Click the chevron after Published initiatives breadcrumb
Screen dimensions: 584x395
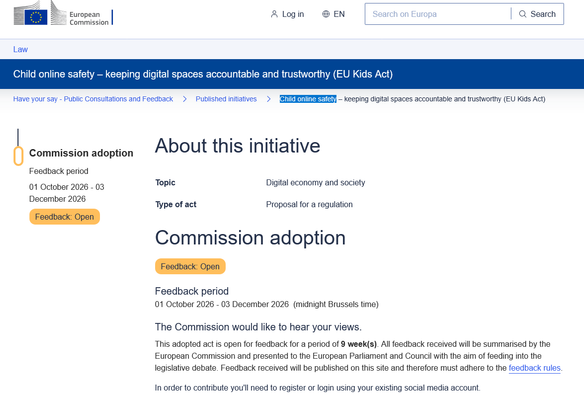(x=269, y=99)
